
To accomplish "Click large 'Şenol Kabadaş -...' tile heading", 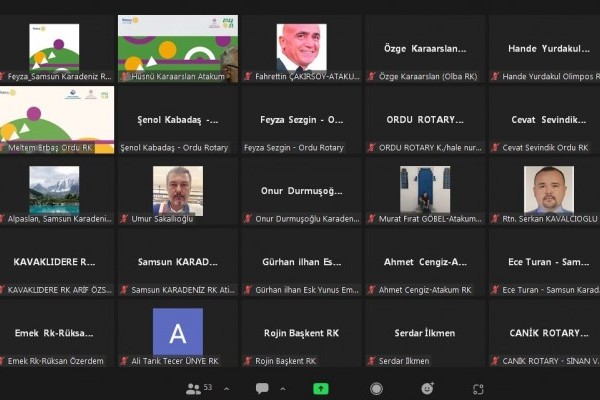I will (x=178, y=120).
